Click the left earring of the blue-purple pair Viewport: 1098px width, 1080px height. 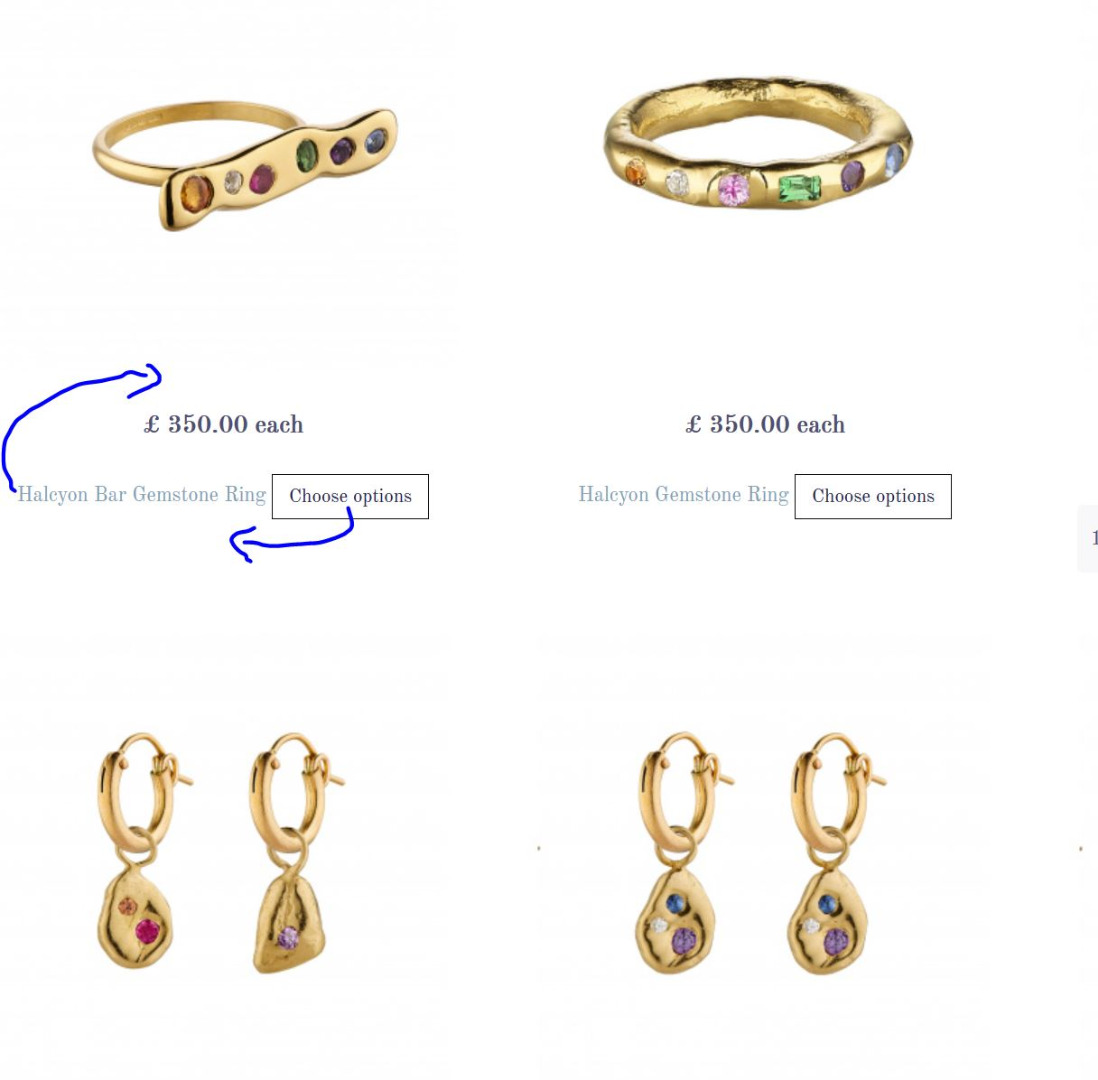[679, 852]
